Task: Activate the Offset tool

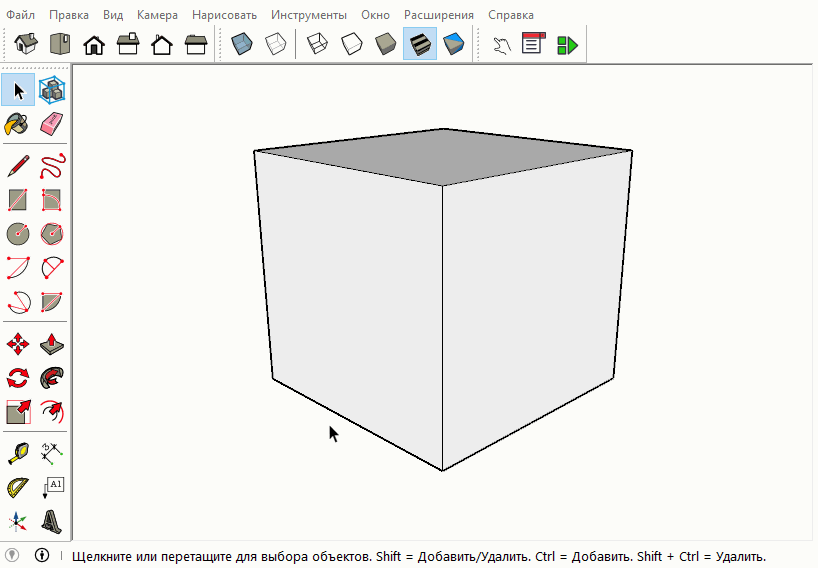Action: click(x=52, y=412)
